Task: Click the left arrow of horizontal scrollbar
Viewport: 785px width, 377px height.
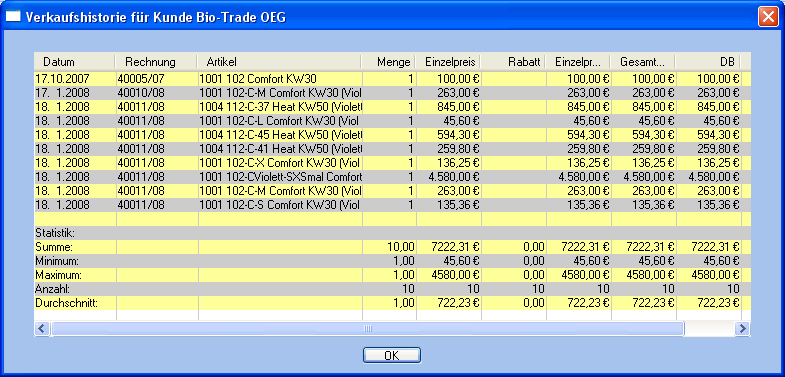Action: (42, 329)
